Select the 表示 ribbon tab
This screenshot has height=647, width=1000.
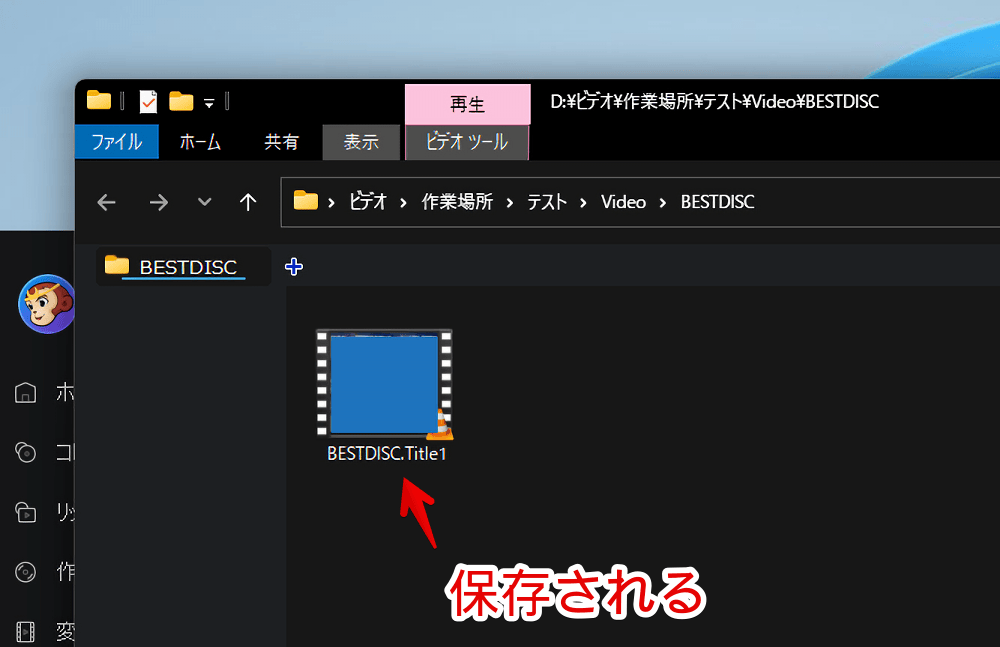pyautogui.click(x=361, y=142)
